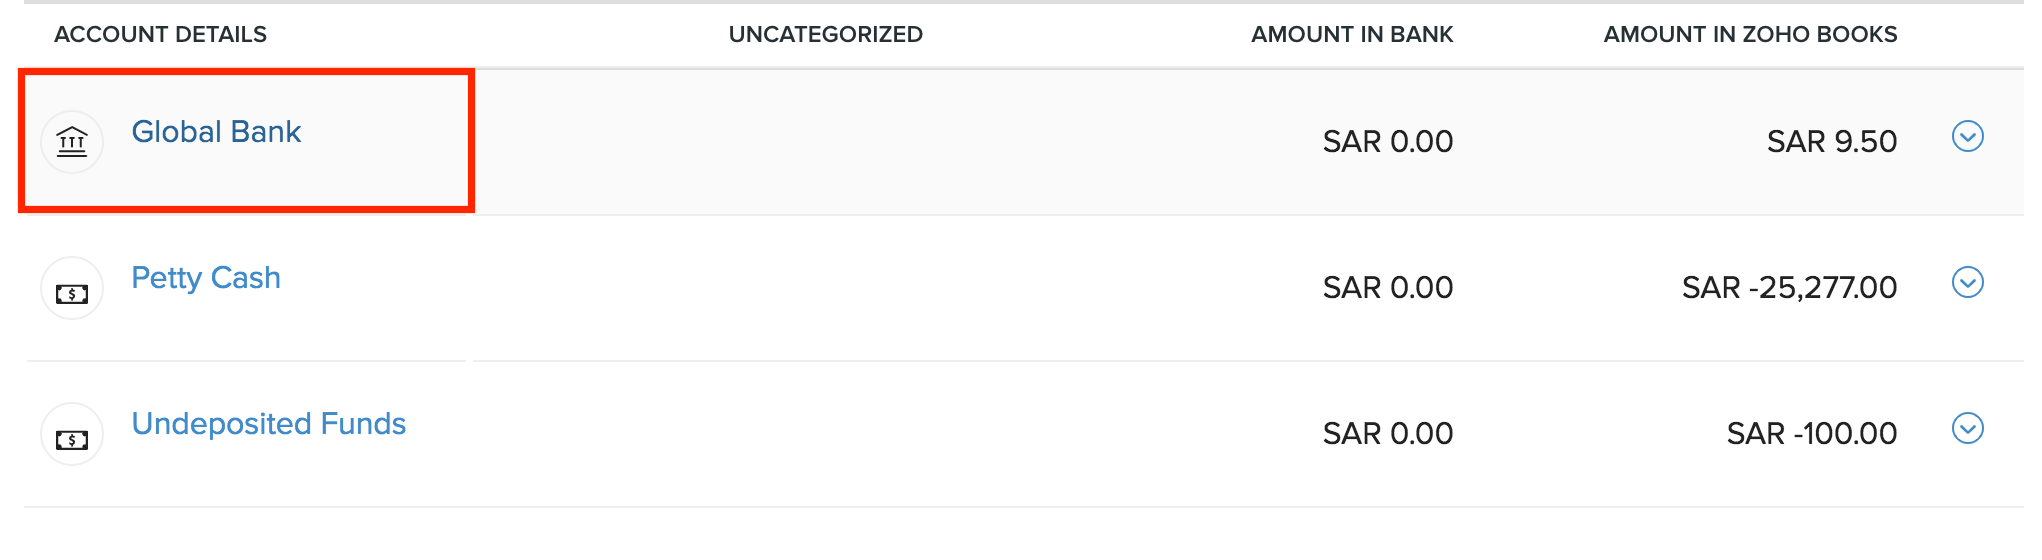Expand the Global Bank row dropdown arrow
Viewport: 2042px width, 560px height.
1967,136
